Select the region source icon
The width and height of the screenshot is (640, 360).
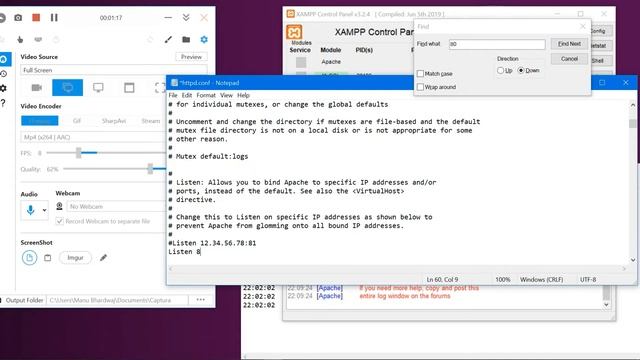click(160, 87)
